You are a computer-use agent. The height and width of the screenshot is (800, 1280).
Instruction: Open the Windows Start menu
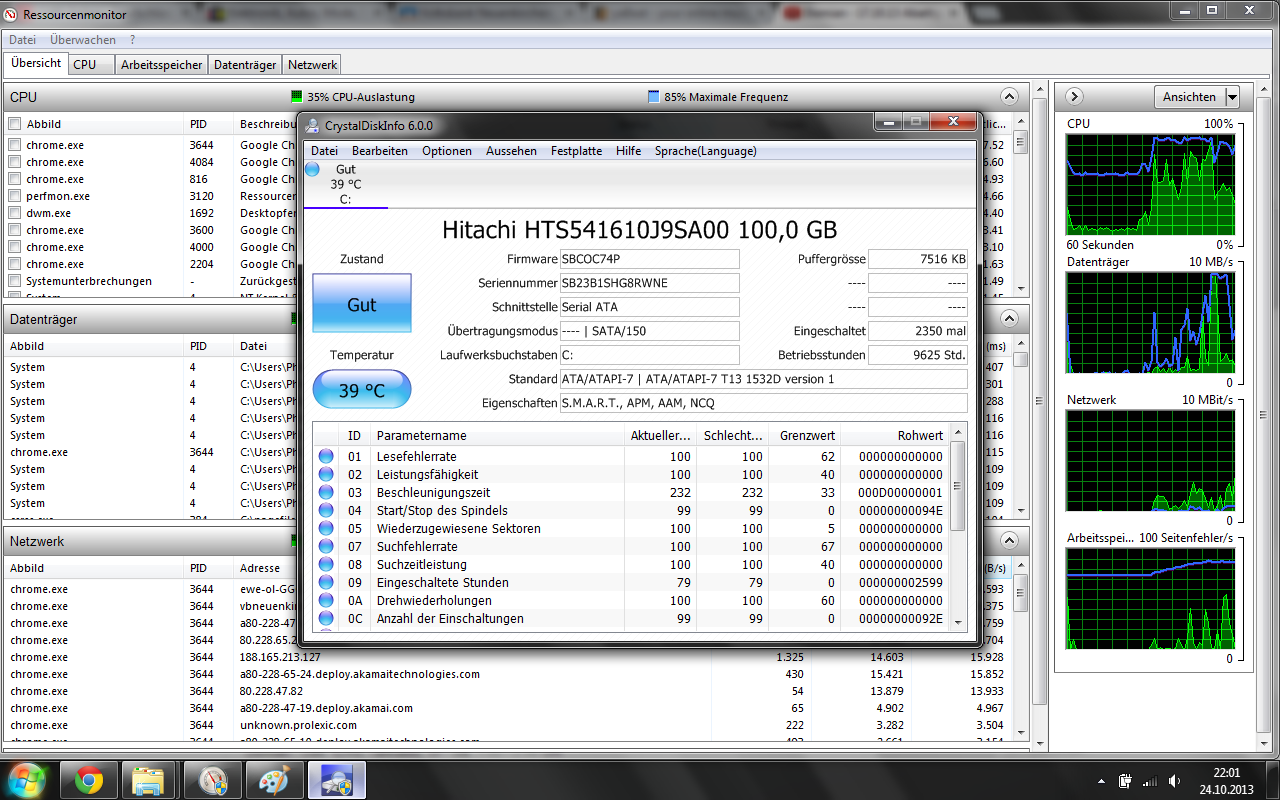[25, 779]
